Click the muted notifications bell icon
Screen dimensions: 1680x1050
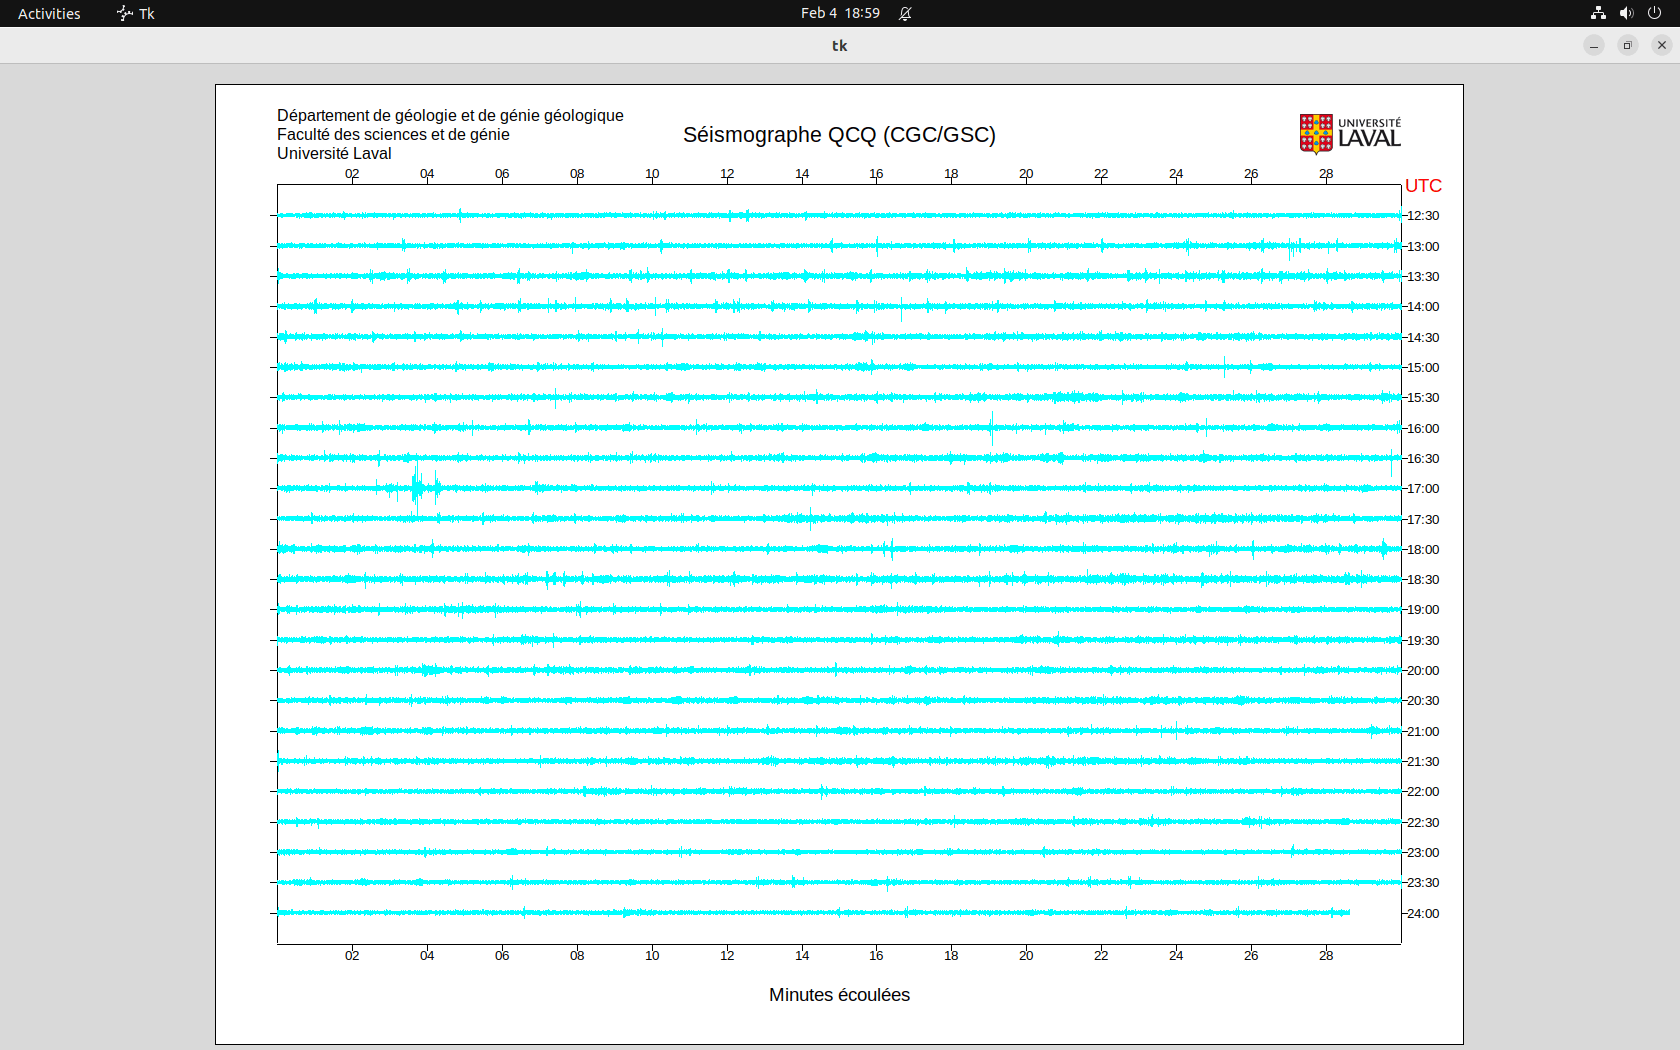point(905,13)
